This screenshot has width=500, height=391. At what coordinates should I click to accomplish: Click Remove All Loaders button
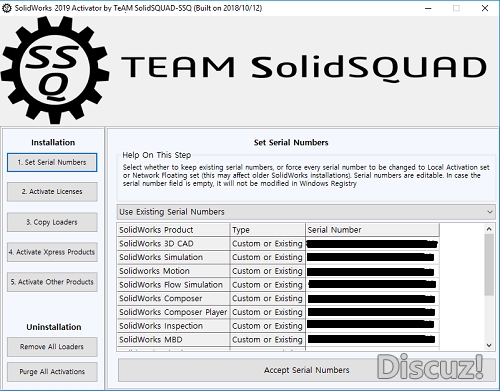pos(52,347)
